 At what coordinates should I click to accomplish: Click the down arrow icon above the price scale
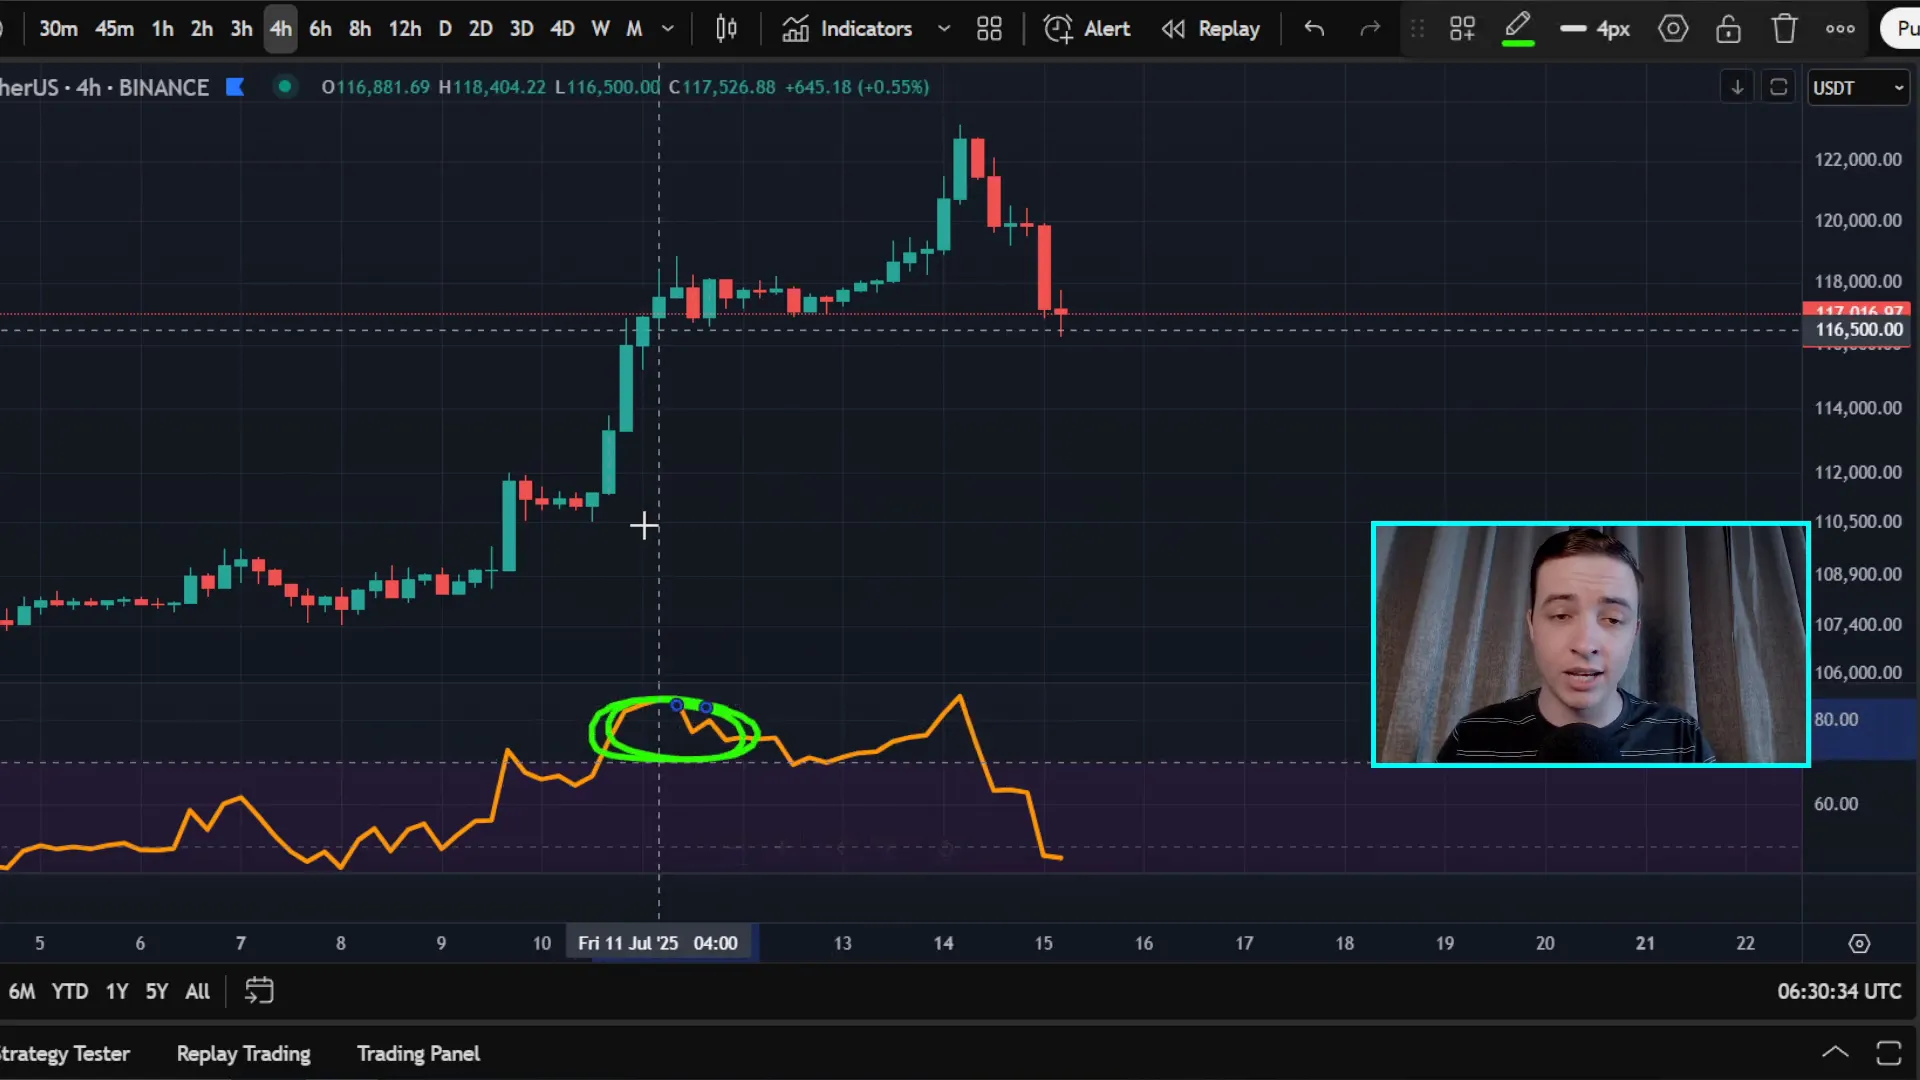tap(1737, 88)
